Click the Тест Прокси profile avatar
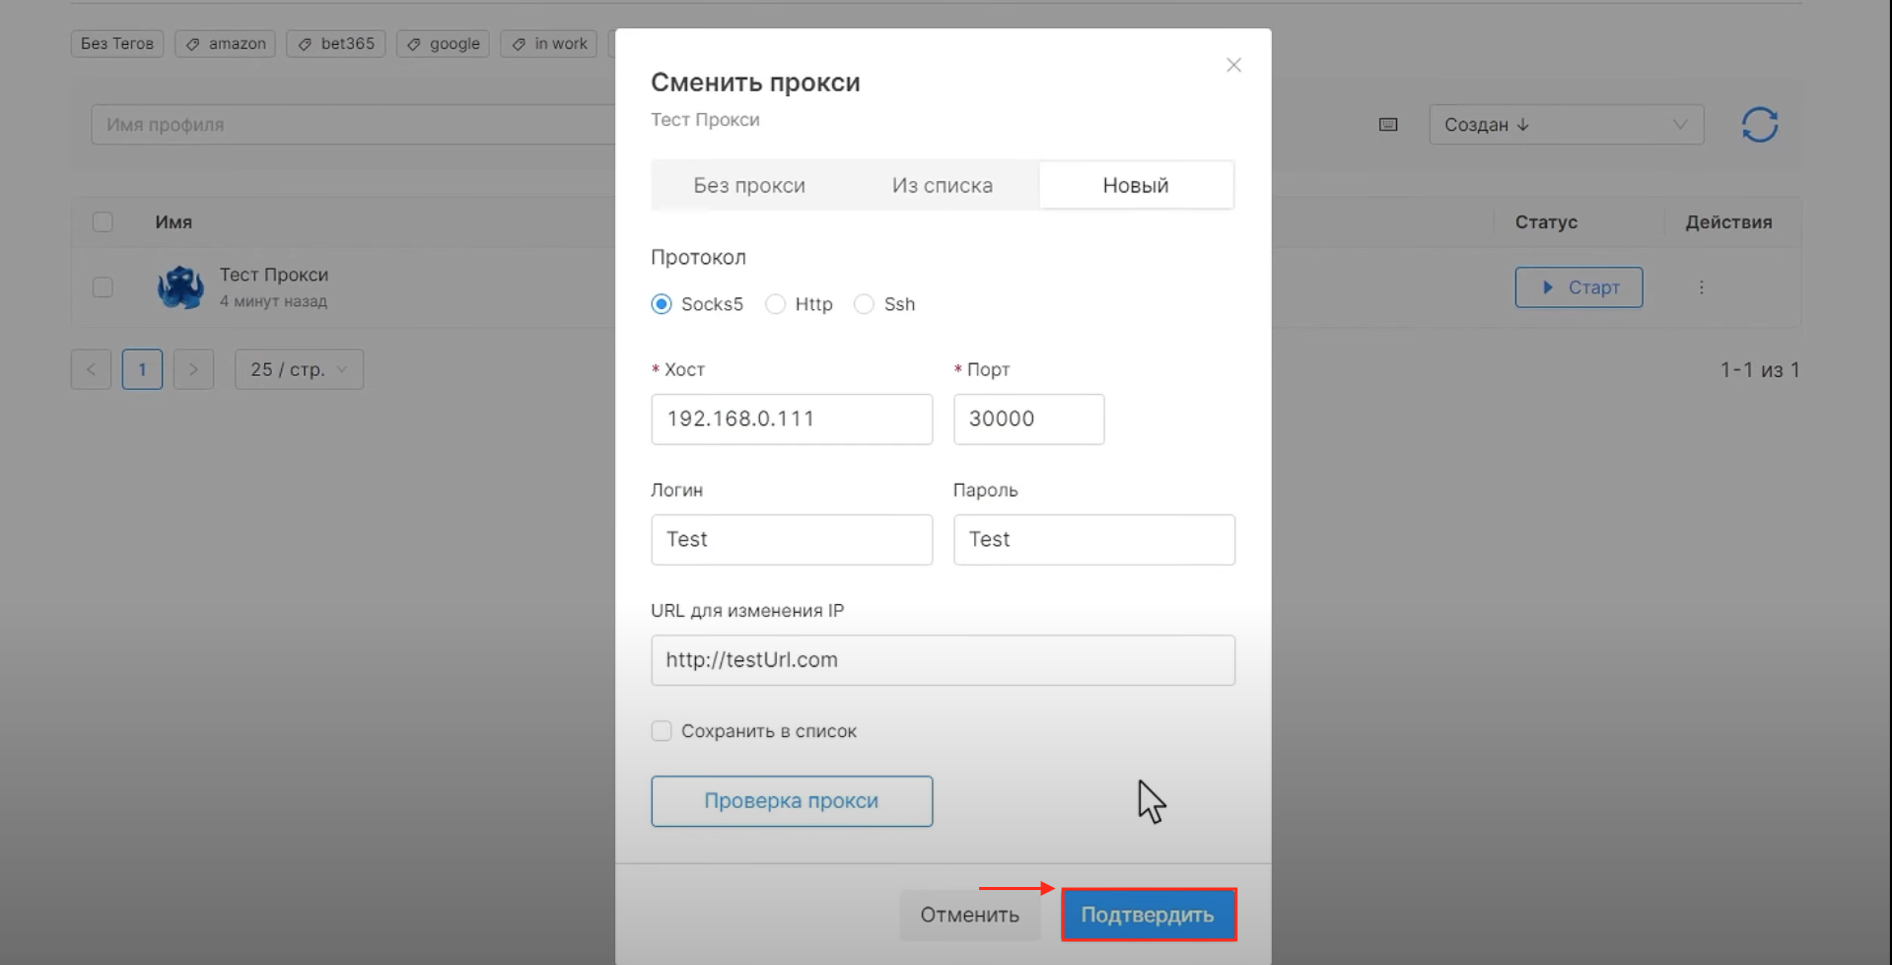The width and height of the screenshot is (1892, 965). [x=180, y=287]
